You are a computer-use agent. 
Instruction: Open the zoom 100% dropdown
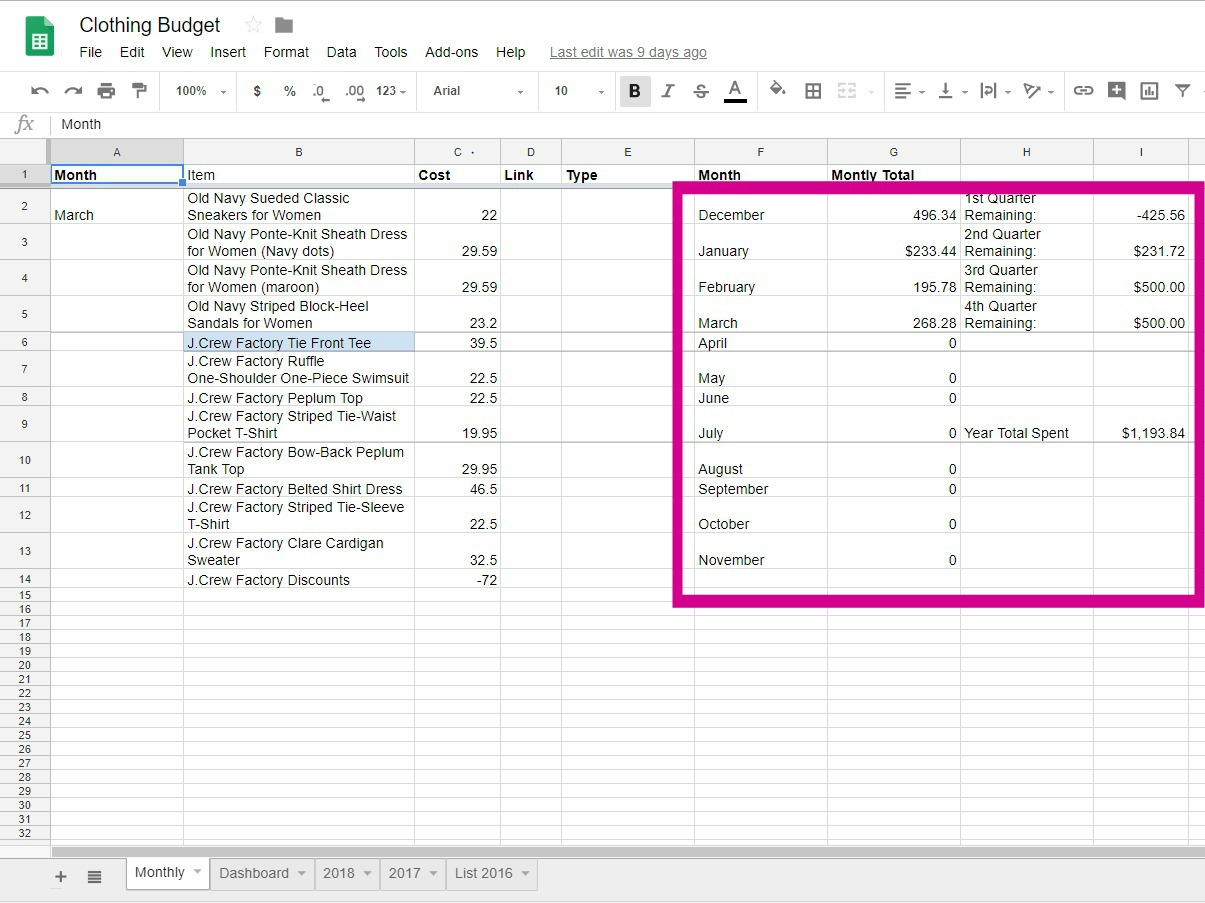pos(201,91)
